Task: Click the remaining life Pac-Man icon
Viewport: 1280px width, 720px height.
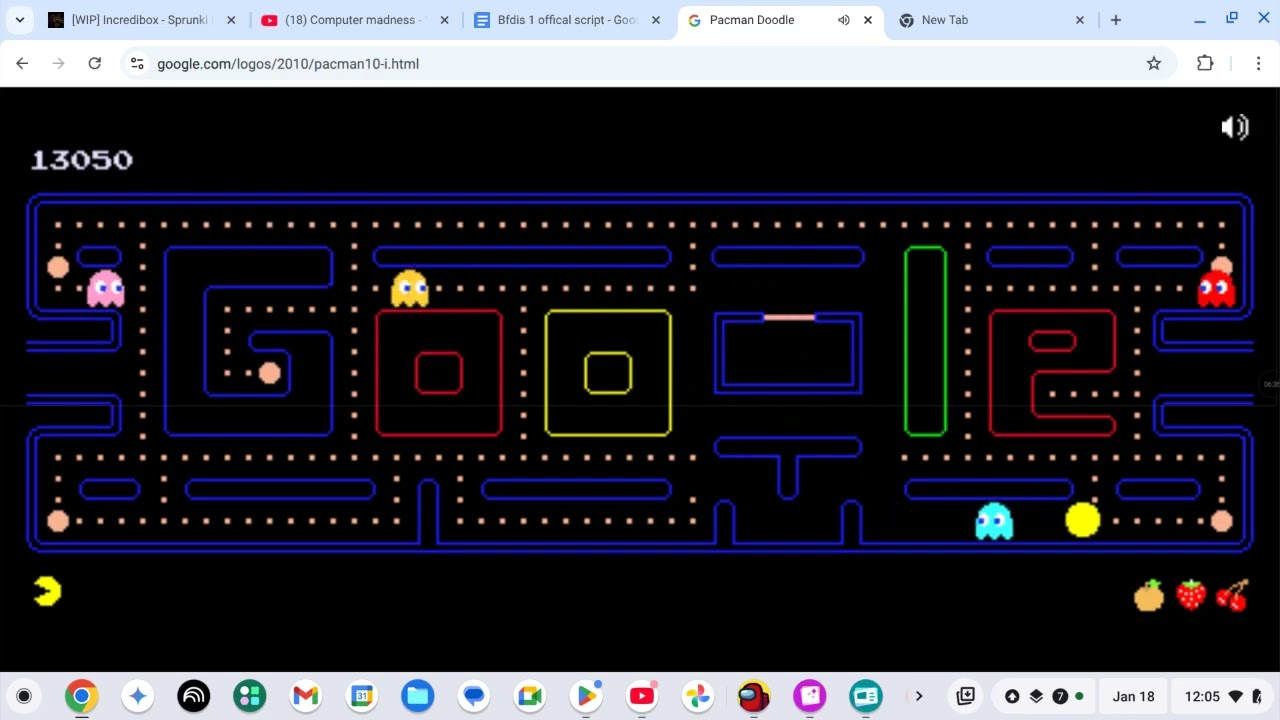Action: [x=47, y=592]
